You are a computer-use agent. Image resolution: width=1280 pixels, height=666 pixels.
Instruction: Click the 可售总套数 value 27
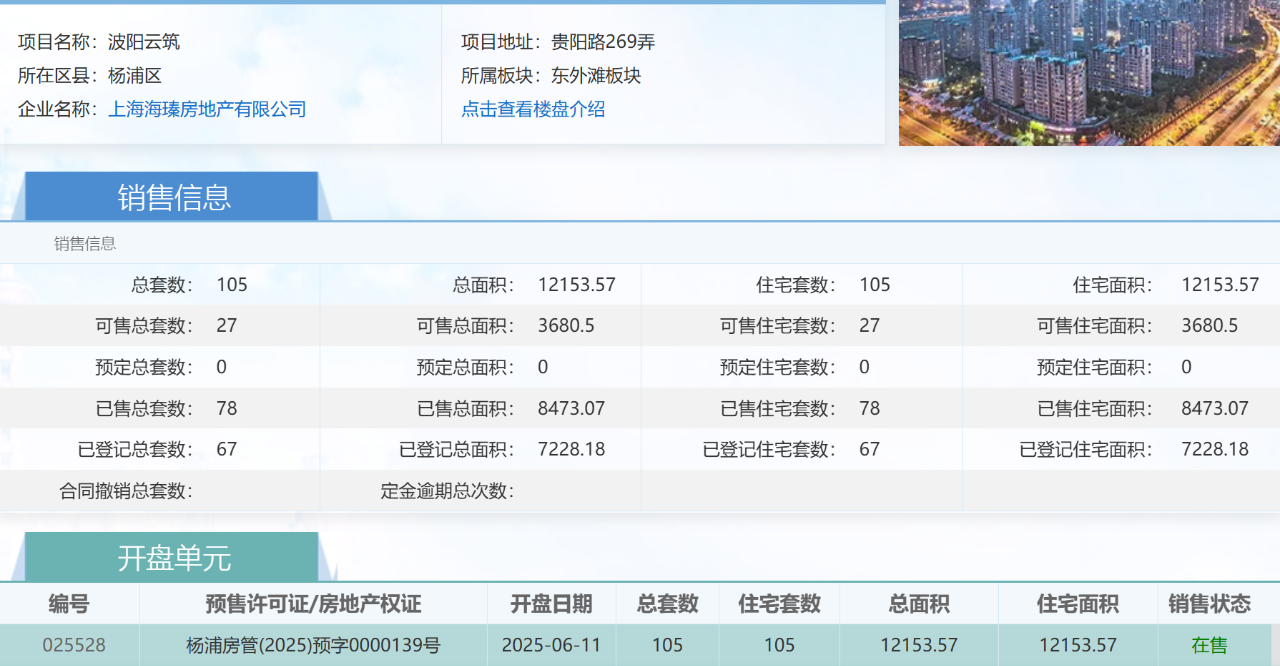pos(227,325)
